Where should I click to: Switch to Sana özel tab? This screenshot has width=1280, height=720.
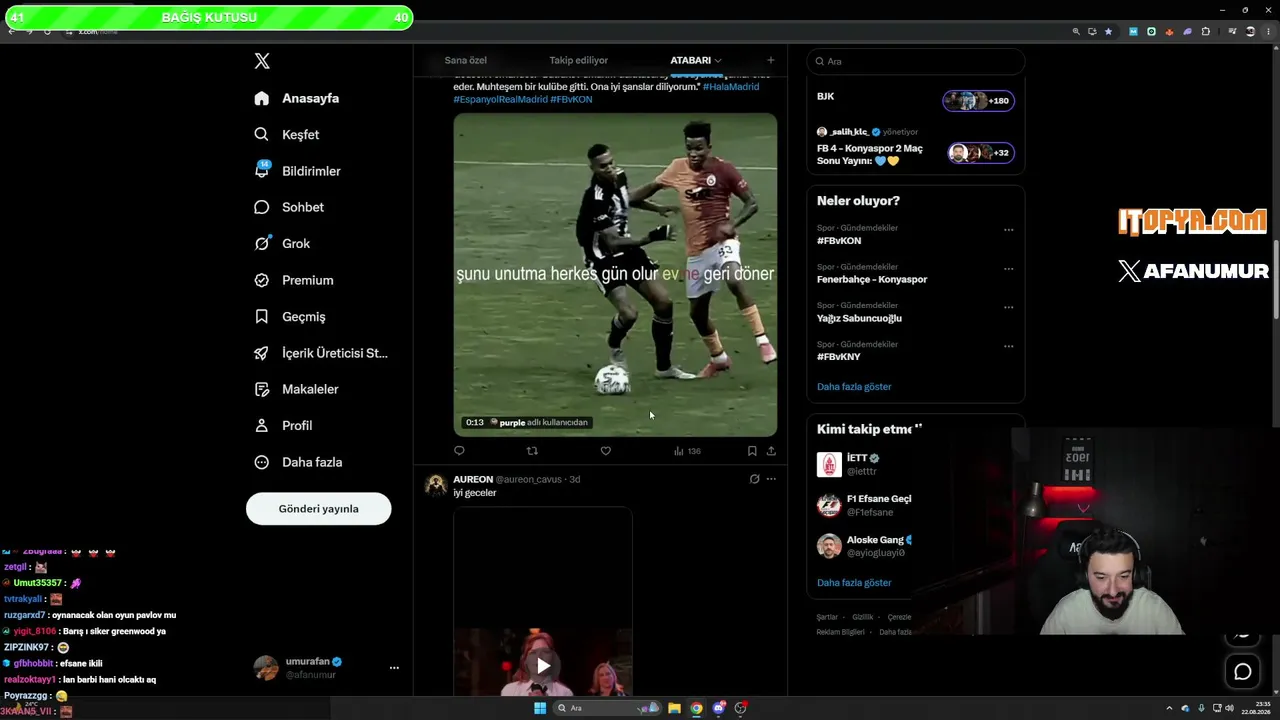coord(465,60)
